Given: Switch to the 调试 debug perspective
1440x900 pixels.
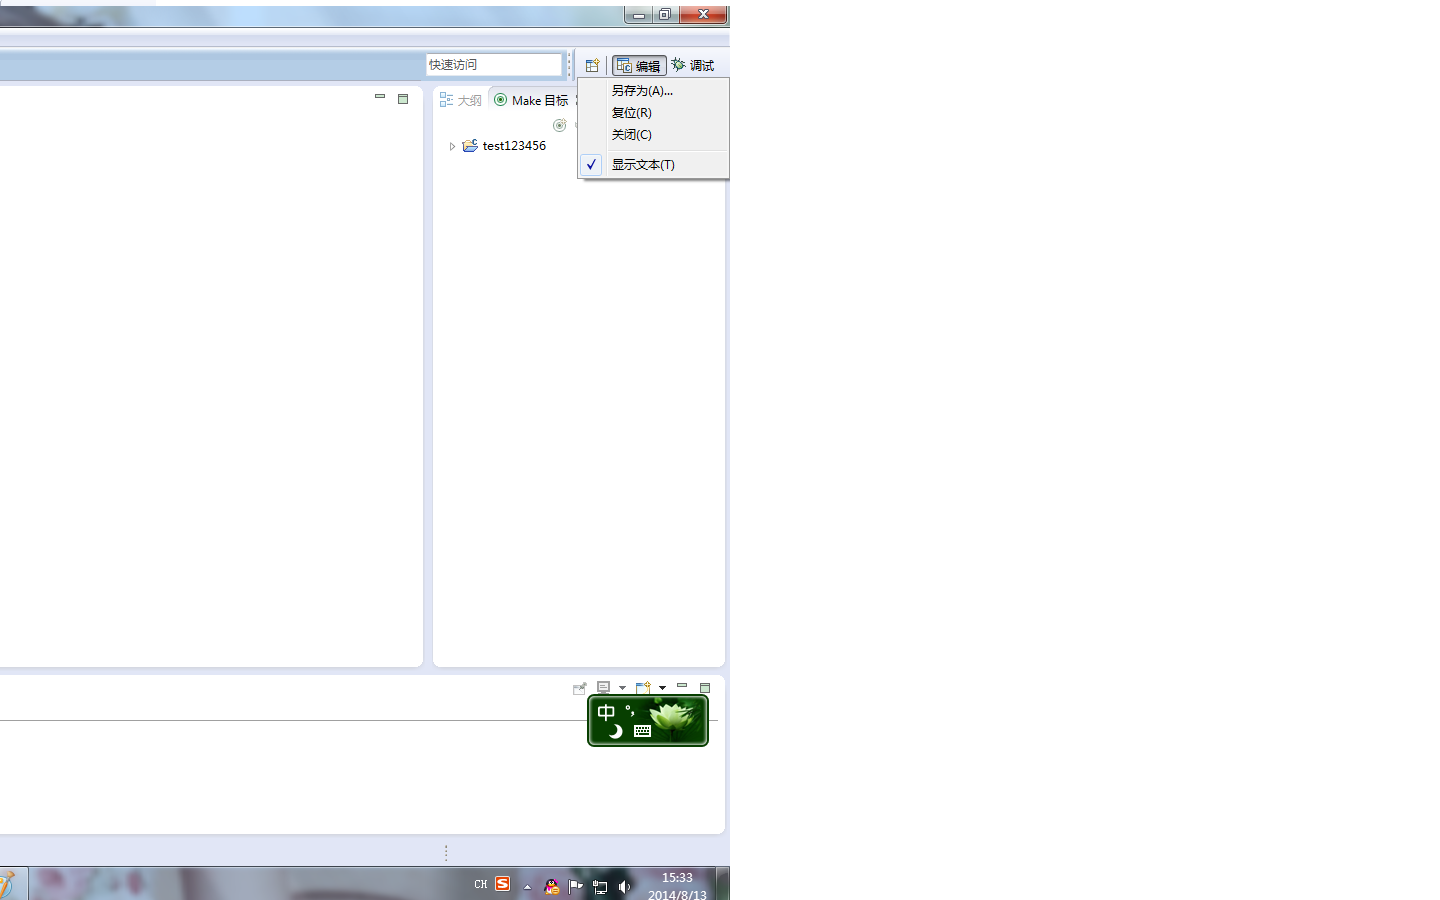Looking at the screenshot, I should tap(693, 66).
